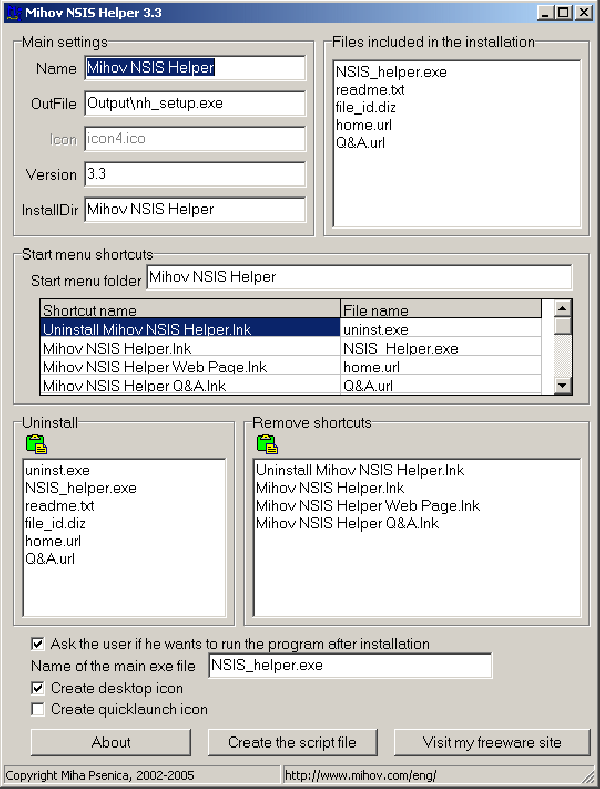Select readme.txt in included files list
600x789 pixels.
[370, 90]
